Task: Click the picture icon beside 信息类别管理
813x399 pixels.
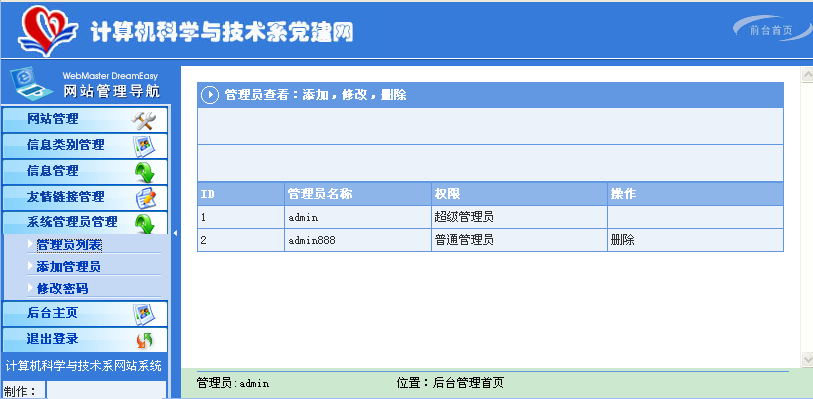Action: point(144,146)
